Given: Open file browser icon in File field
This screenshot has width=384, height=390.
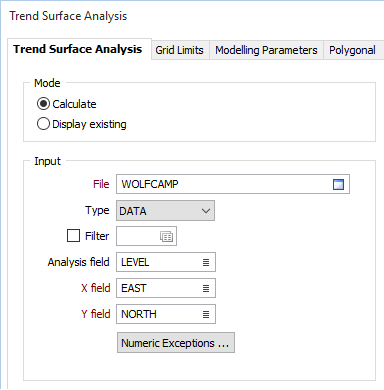Looking at the screenshot, I should [x=338, y=184].
